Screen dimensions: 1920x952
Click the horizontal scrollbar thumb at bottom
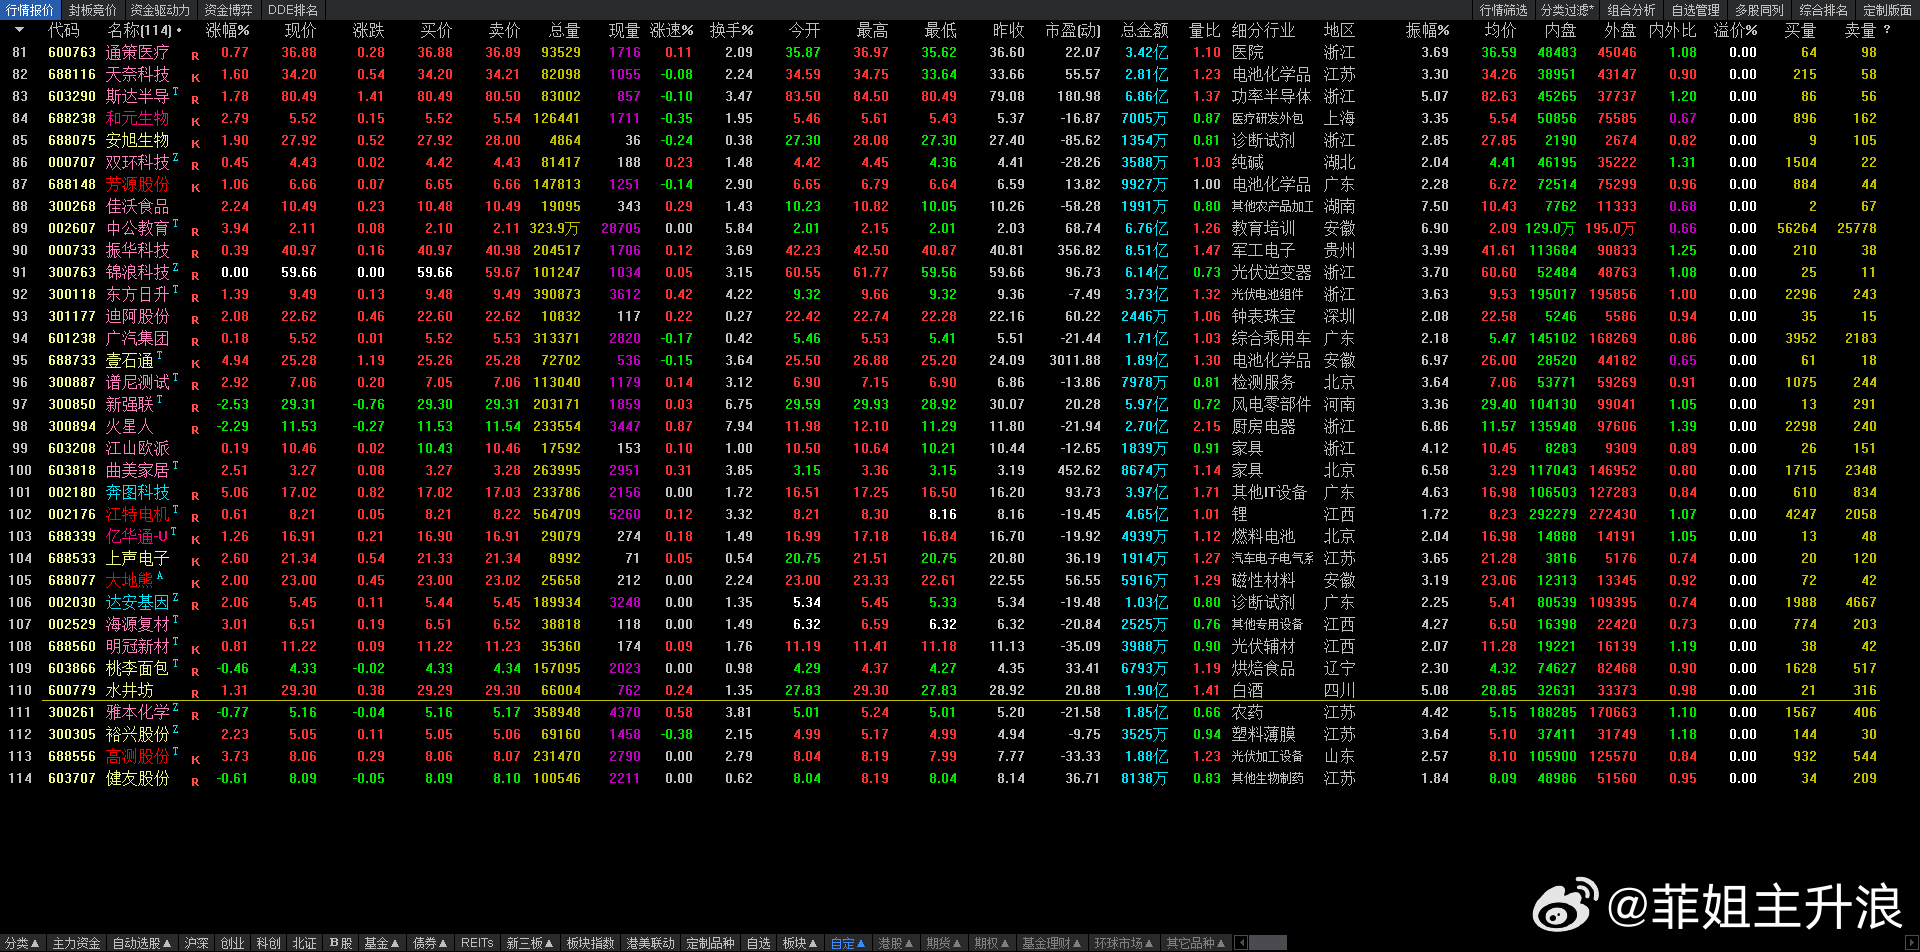[x=1268, y=943]
